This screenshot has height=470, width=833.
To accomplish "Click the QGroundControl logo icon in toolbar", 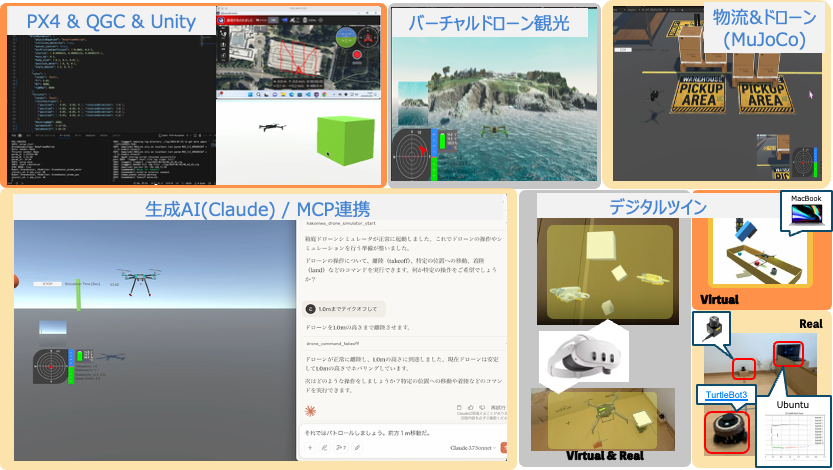I will coord(221,20).
